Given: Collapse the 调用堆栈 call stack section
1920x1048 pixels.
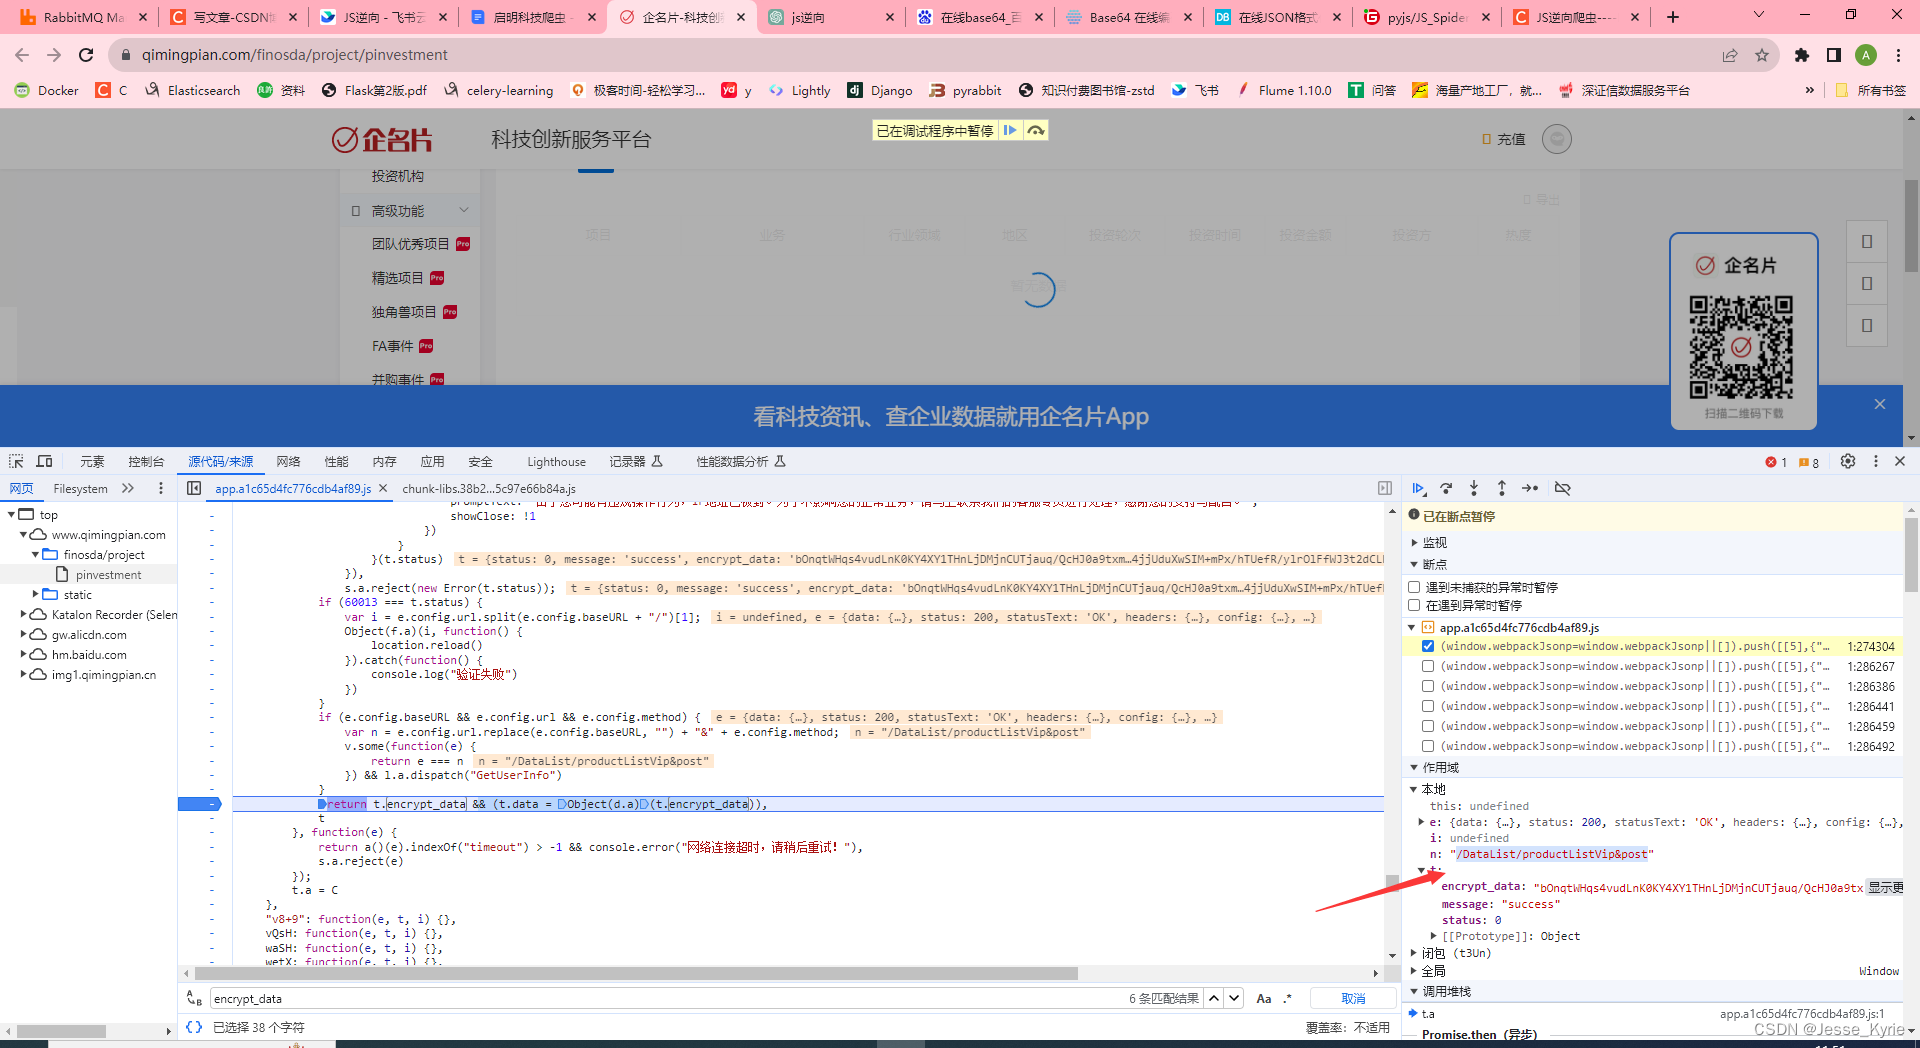Looking at the screenshot, I should click(1415, 991).
